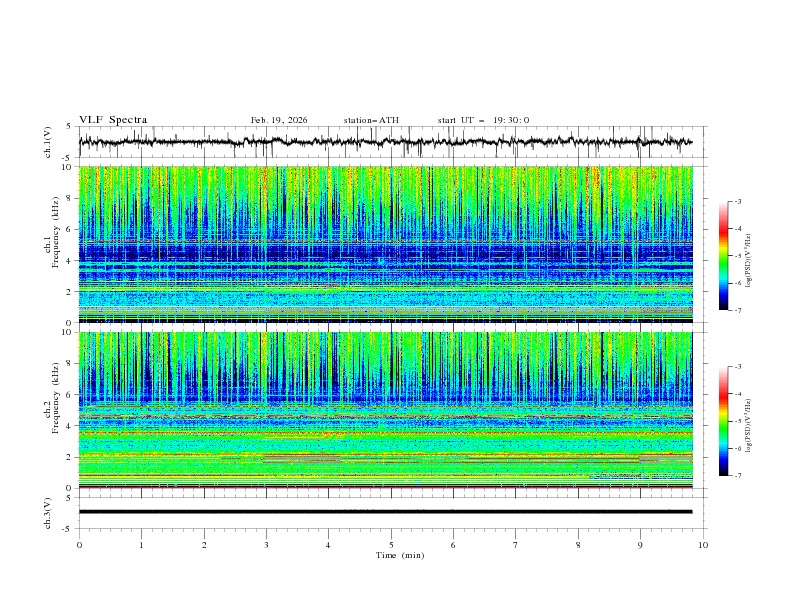The height and width of the screenshot is (612, 792).
Task: Click the 2 minute tick on time axis
Action: point(204,545)
